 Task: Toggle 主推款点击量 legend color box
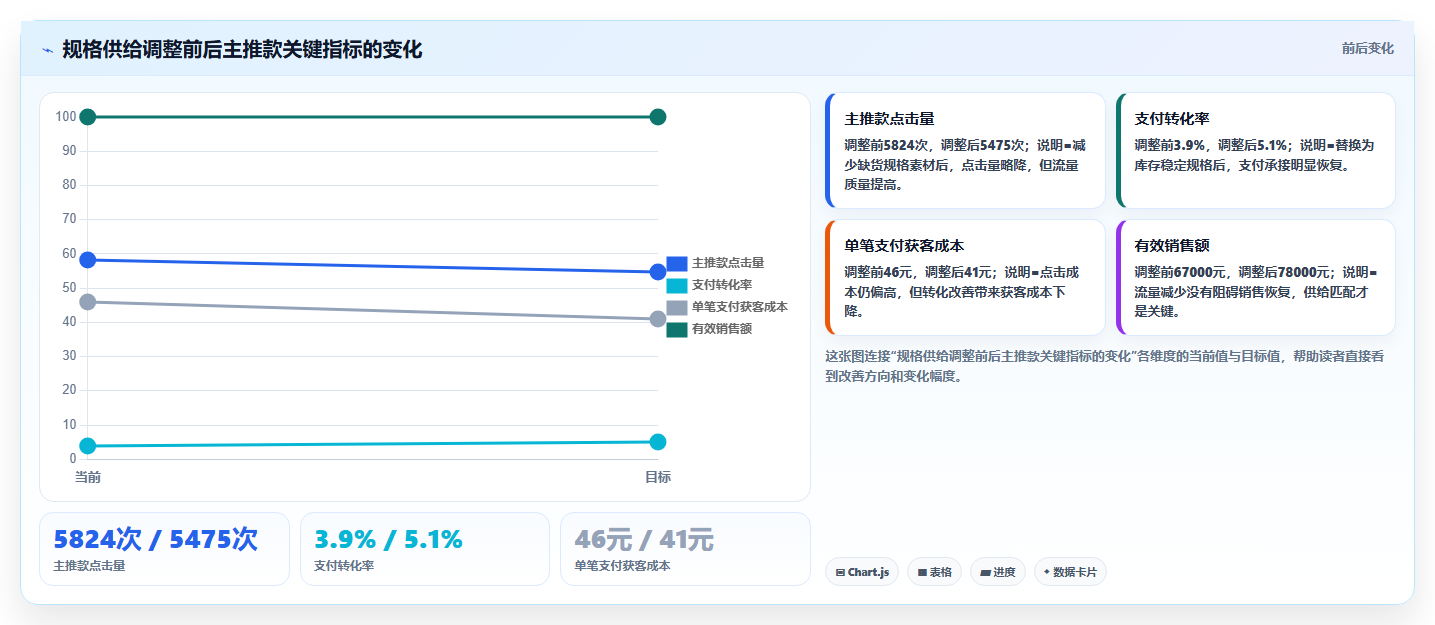point(677,263)
